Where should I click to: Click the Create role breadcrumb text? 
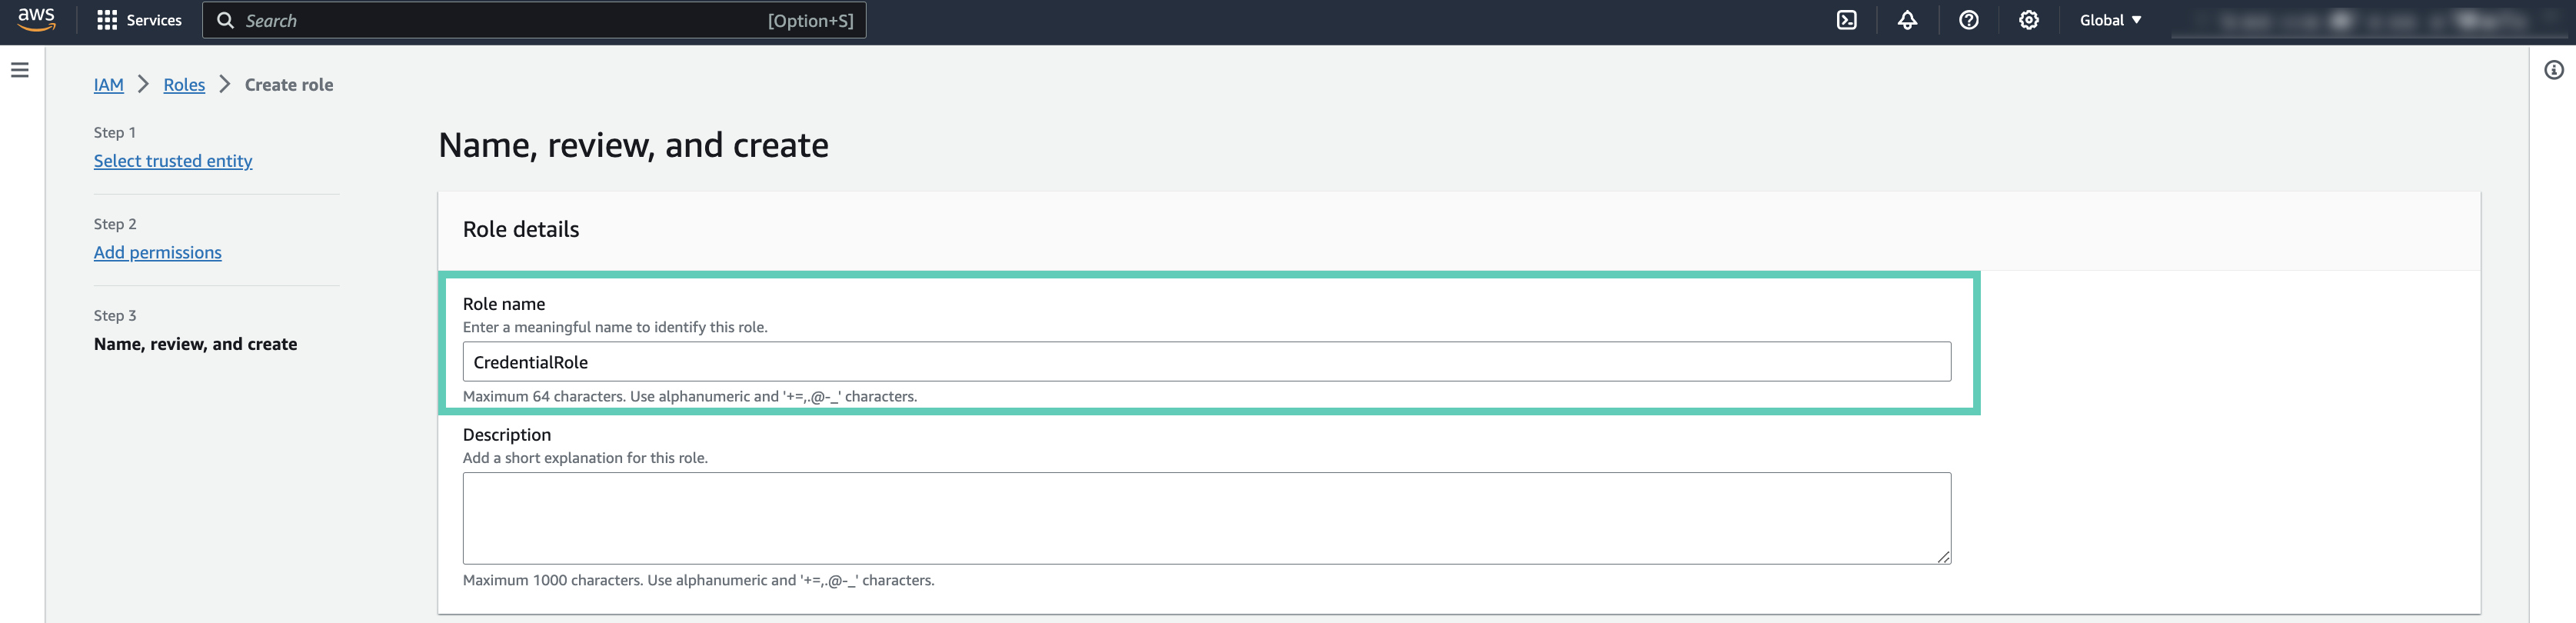pos(289,85)
